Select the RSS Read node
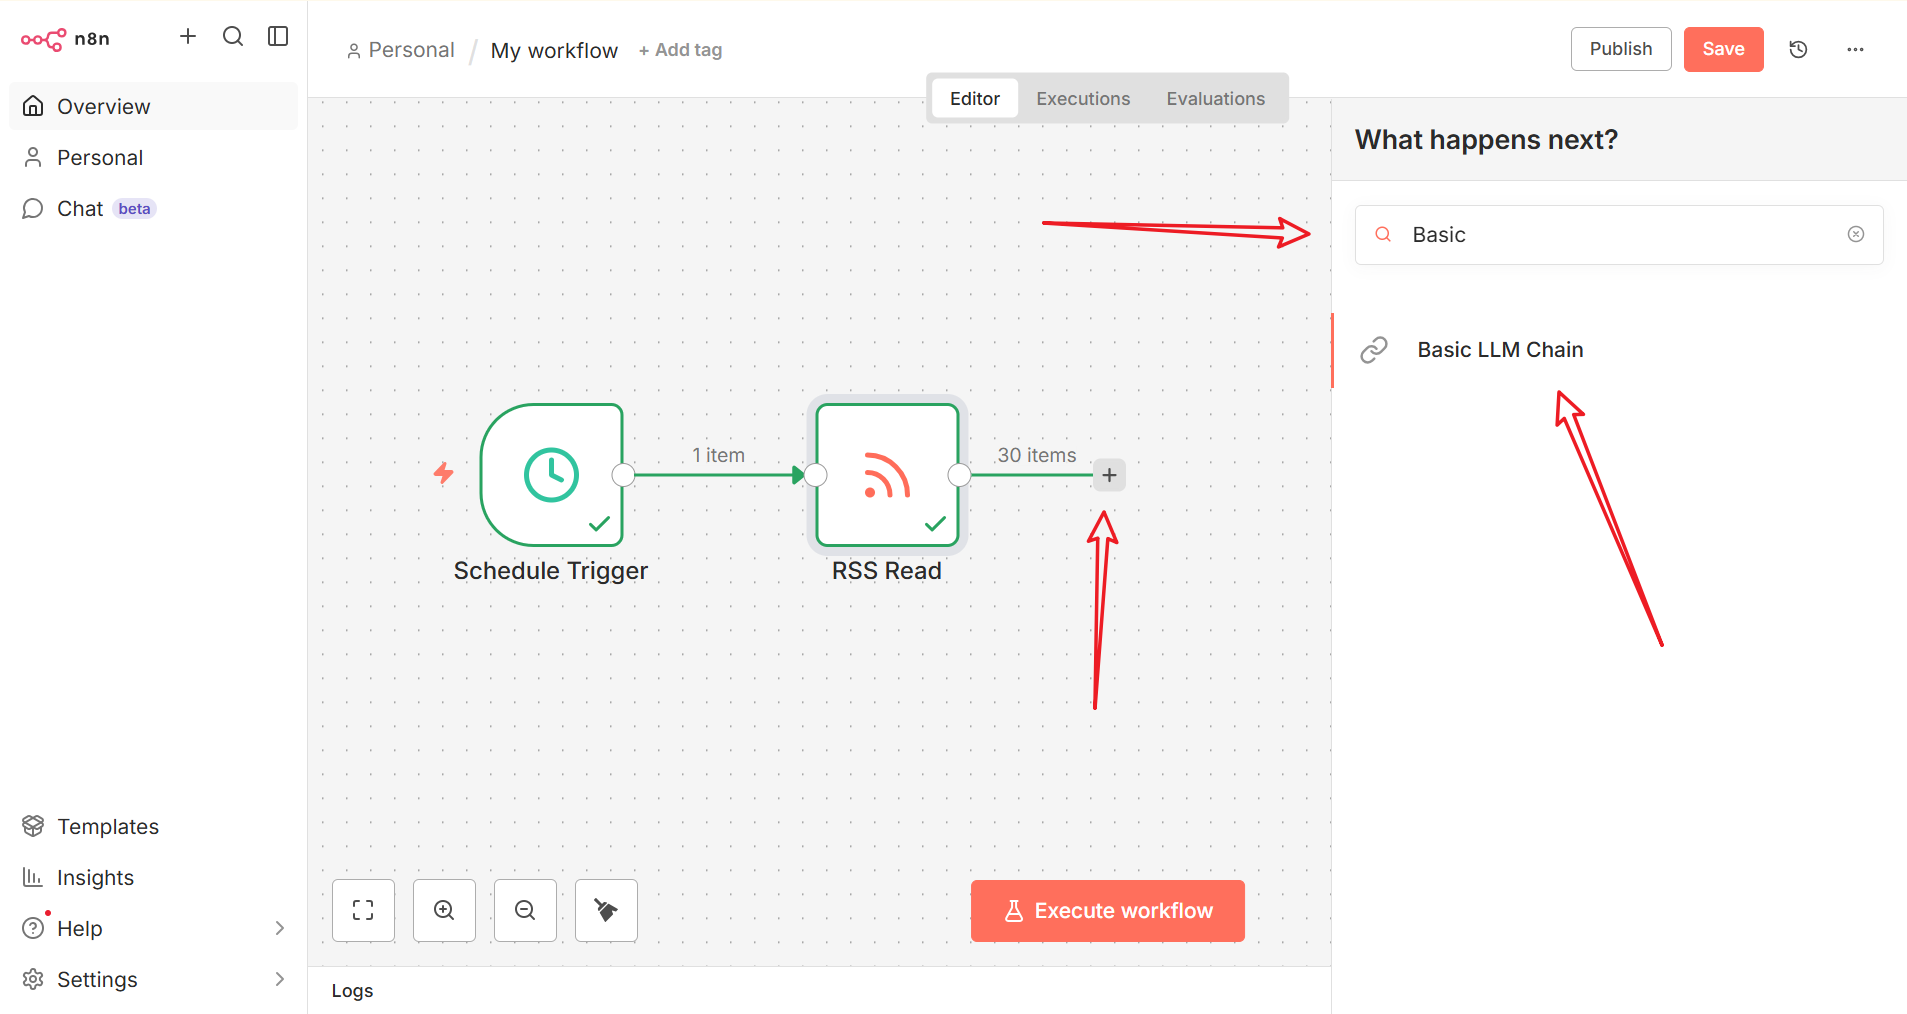 point(887,475)
